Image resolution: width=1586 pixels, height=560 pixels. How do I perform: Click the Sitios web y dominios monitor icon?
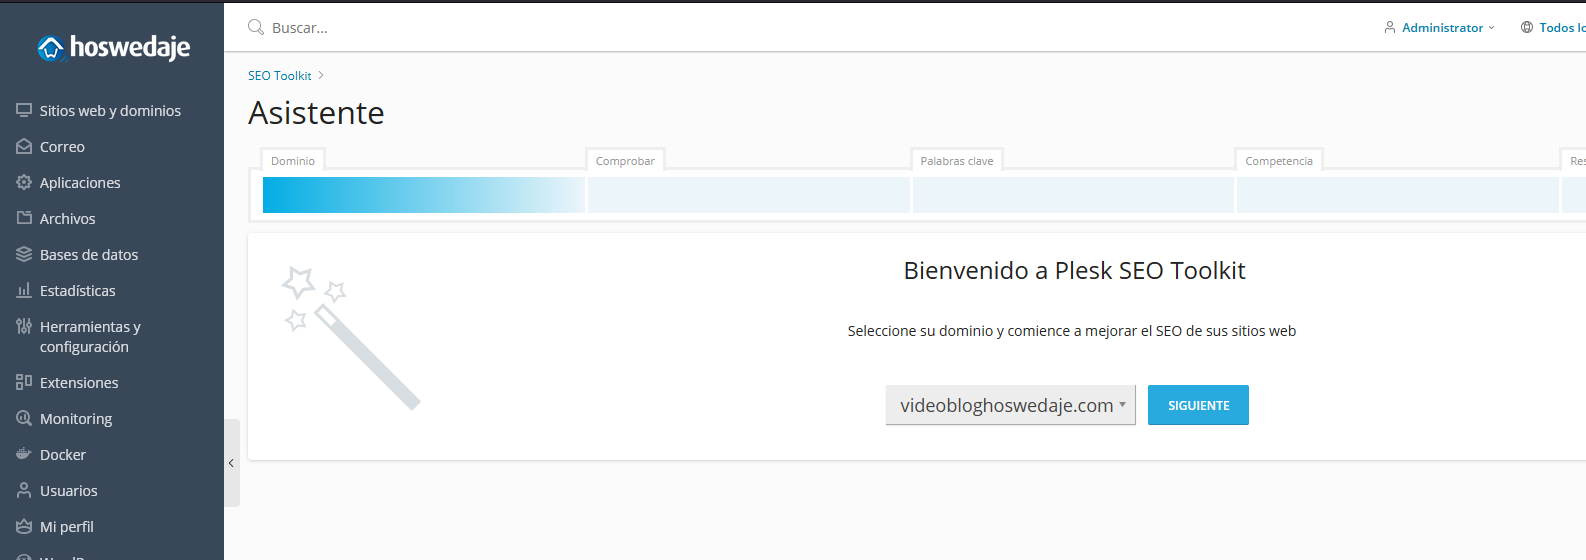pos(24,110)
